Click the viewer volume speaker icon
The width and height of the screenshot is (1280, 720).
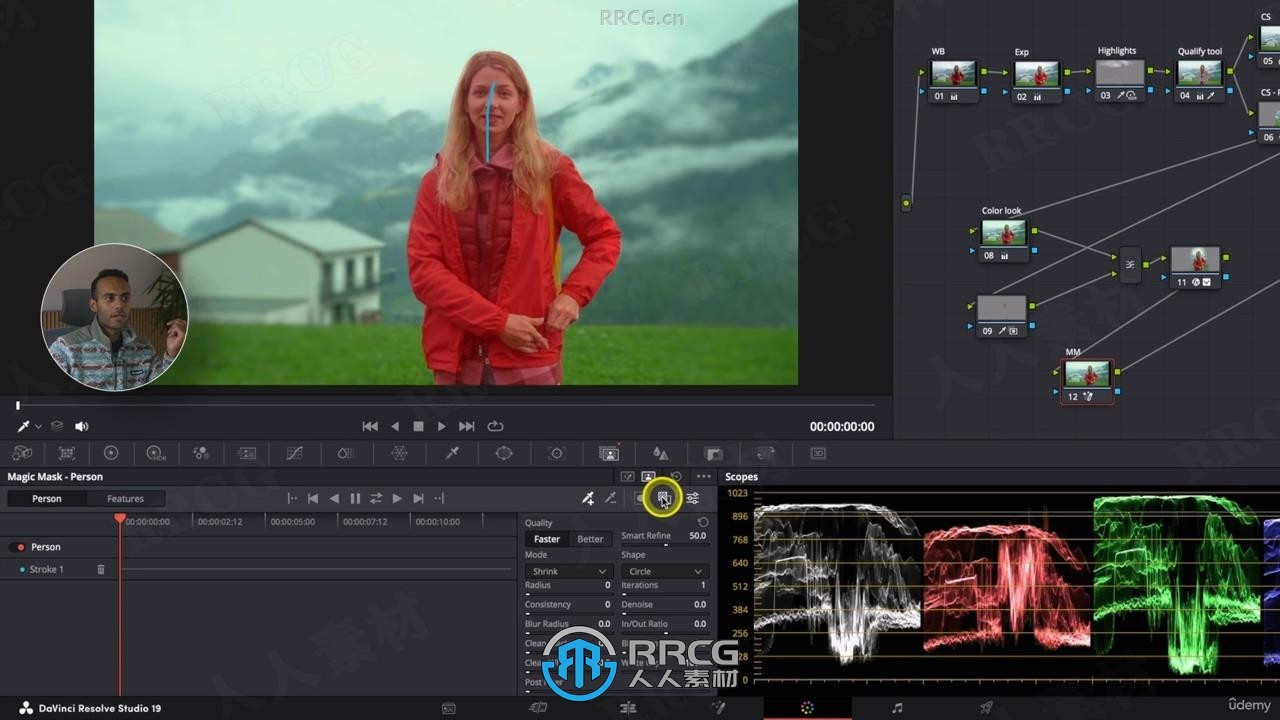click(81, 426)
